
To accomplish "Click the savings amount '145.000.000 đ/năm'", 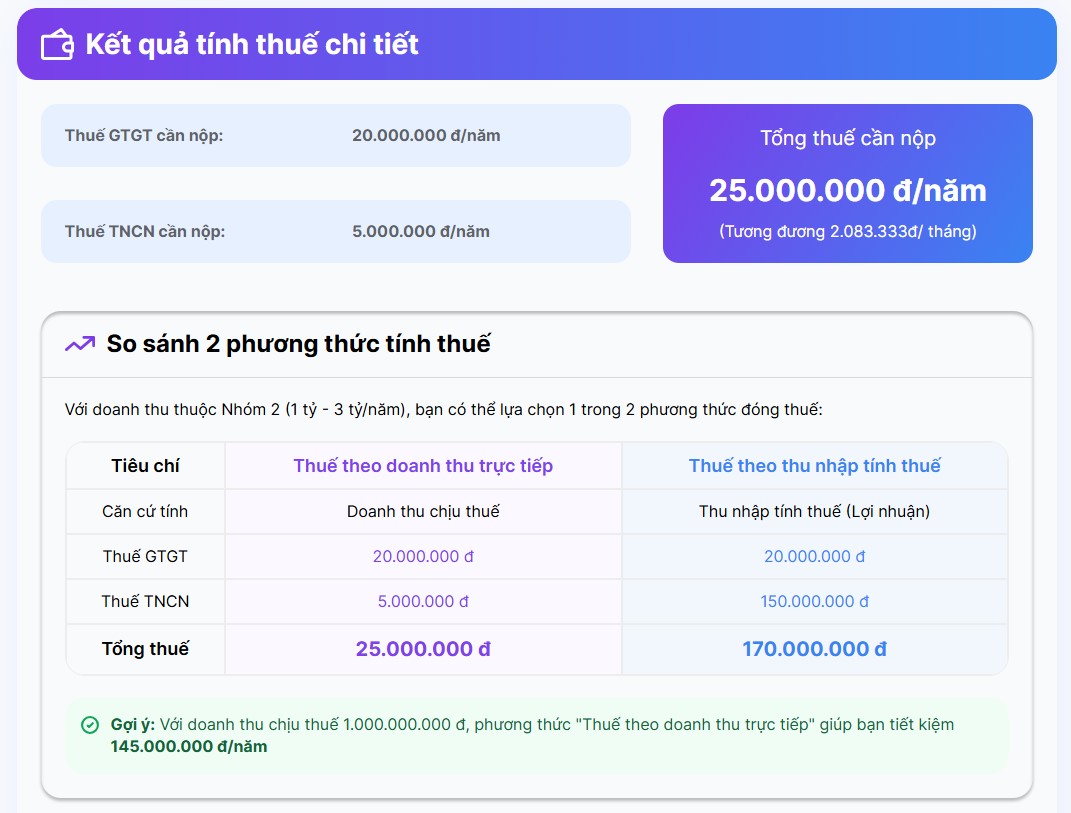I will click(189, 747).
